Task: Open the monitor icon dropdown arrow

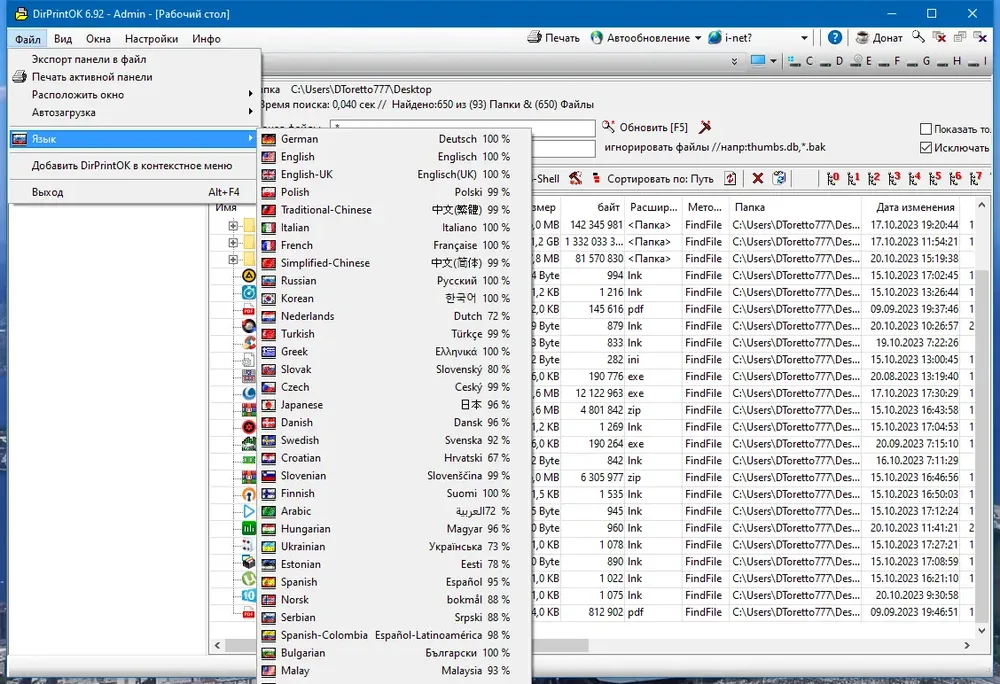Action: [x=773, y=61]
